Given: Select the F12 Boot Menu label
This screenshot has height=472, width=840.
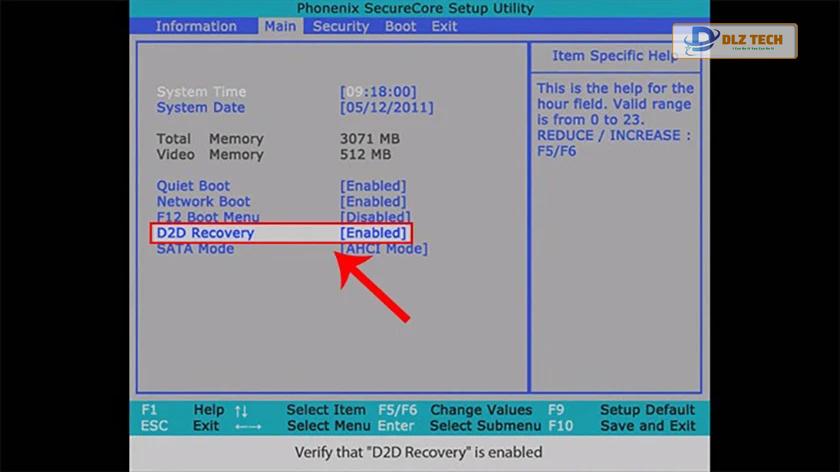Looking at the screenshot, I should 208,217.
